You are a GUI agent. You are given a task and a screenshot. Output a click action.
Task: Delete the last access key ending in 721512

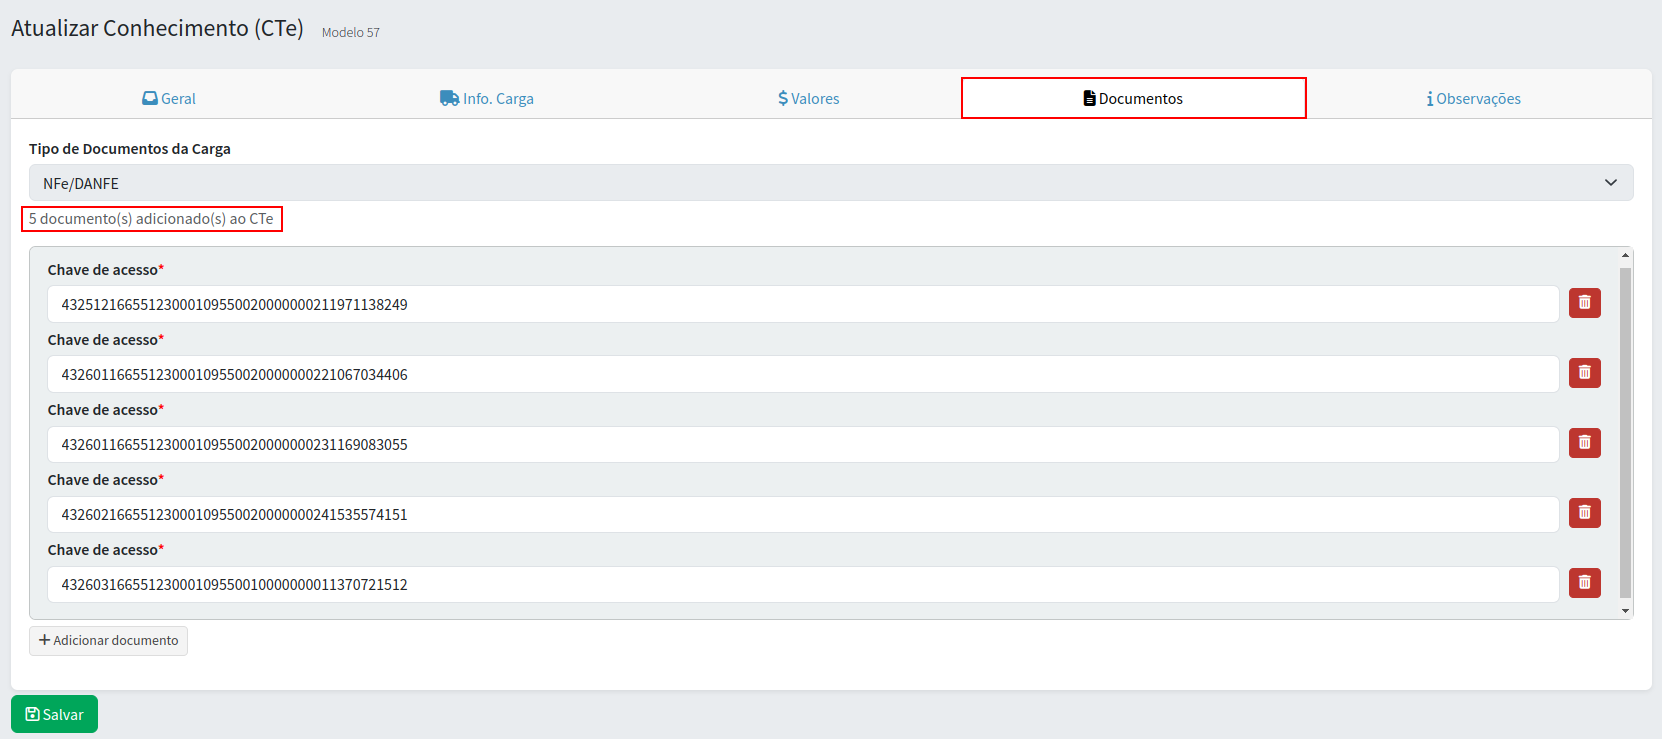pos(1584,583)
